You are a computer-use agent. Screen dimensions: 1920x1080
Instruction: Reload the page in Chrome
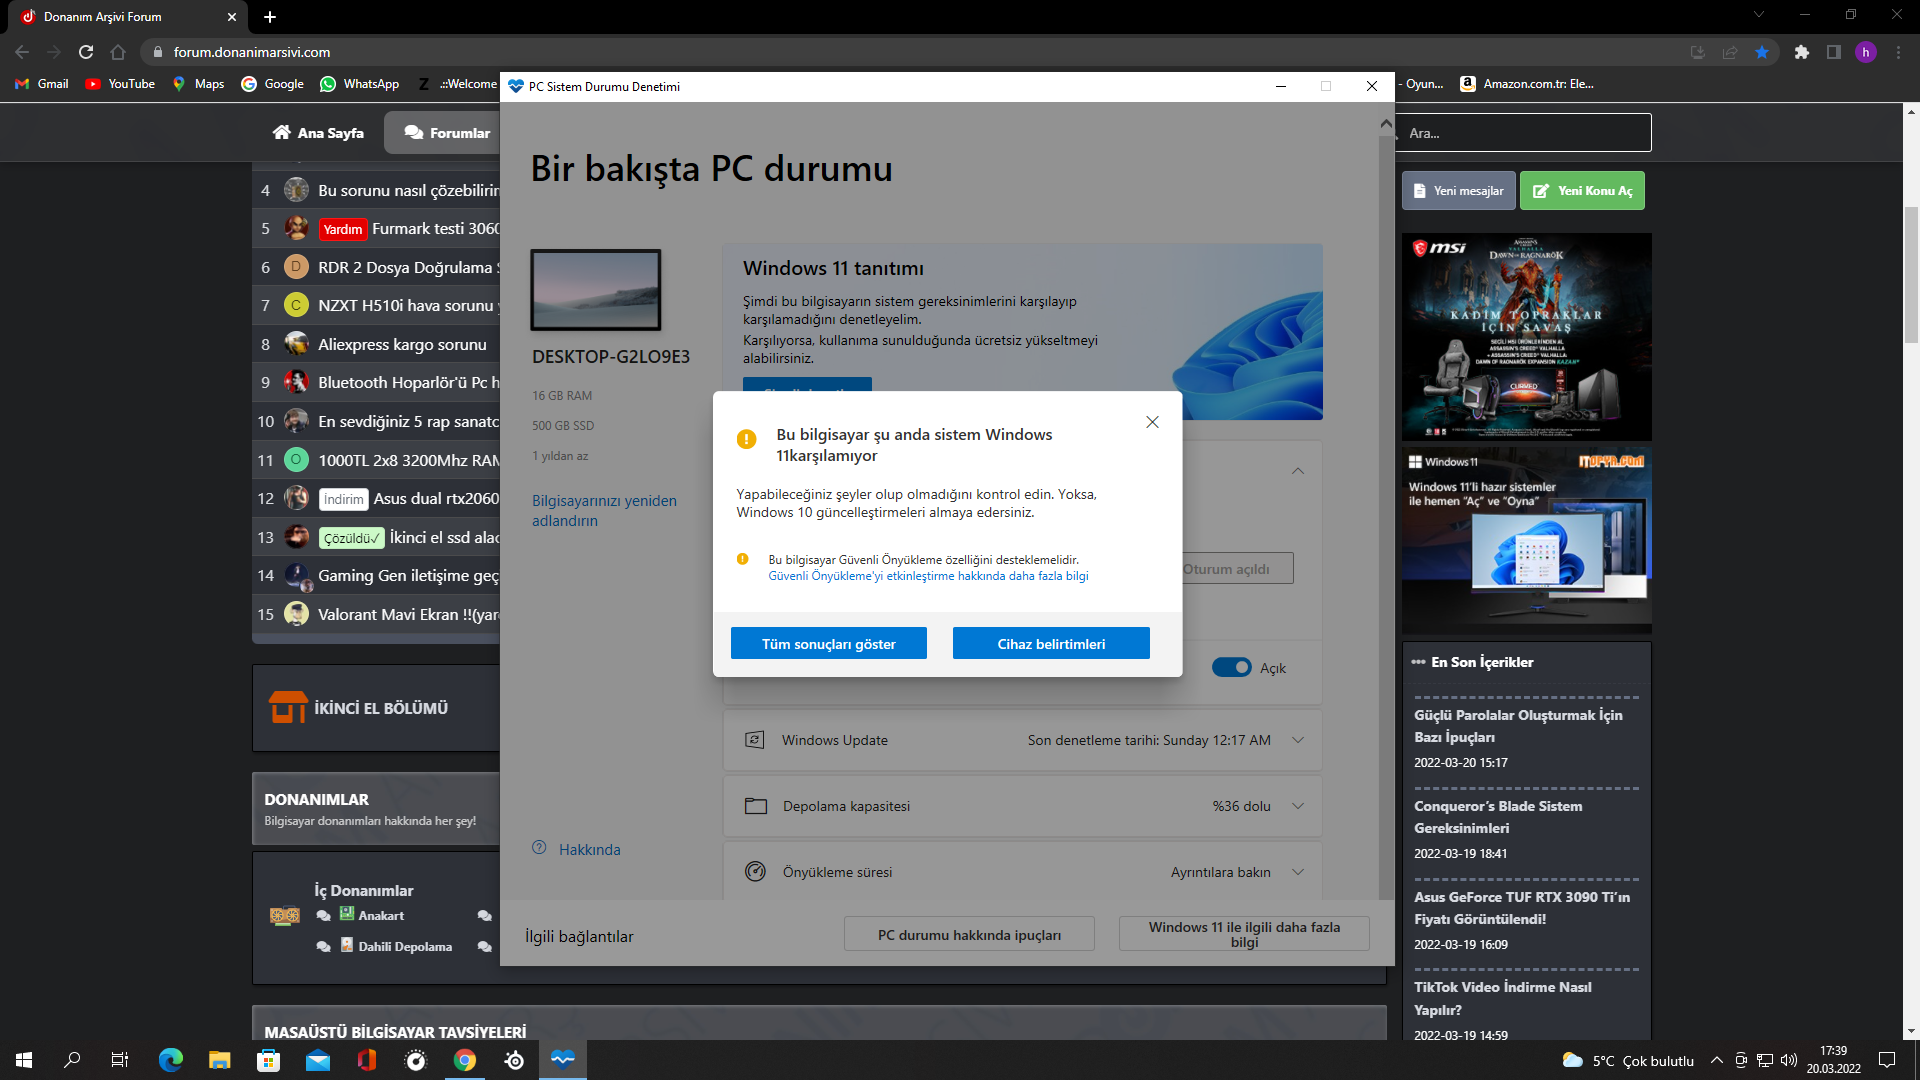pyautogui.click(x=86, y=52)
